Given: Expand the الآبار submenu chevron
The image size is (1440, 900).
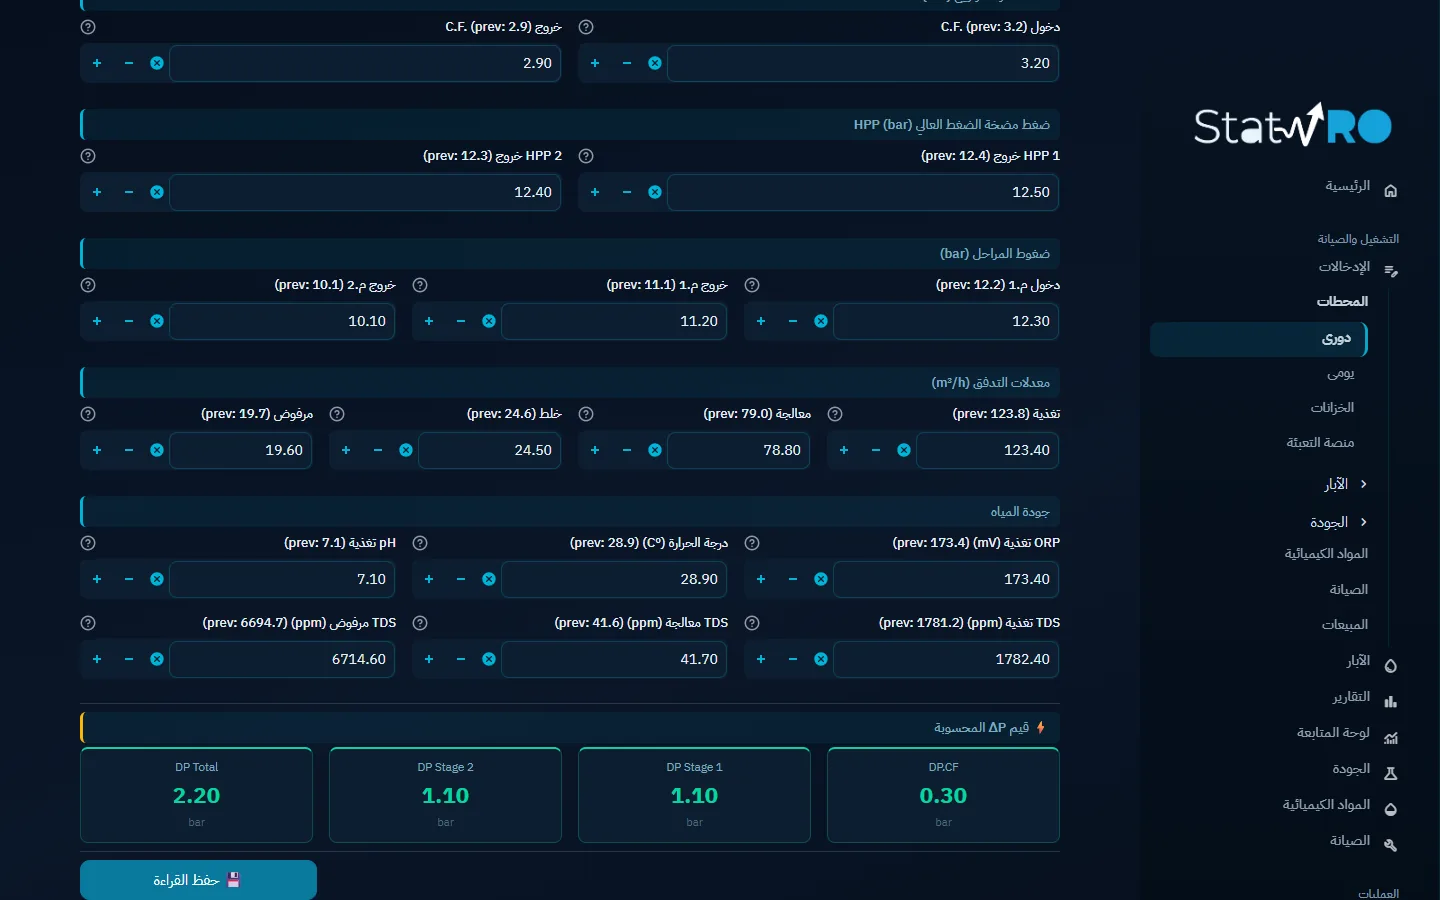Looking at the screenshot, I should pos(1363,484).
